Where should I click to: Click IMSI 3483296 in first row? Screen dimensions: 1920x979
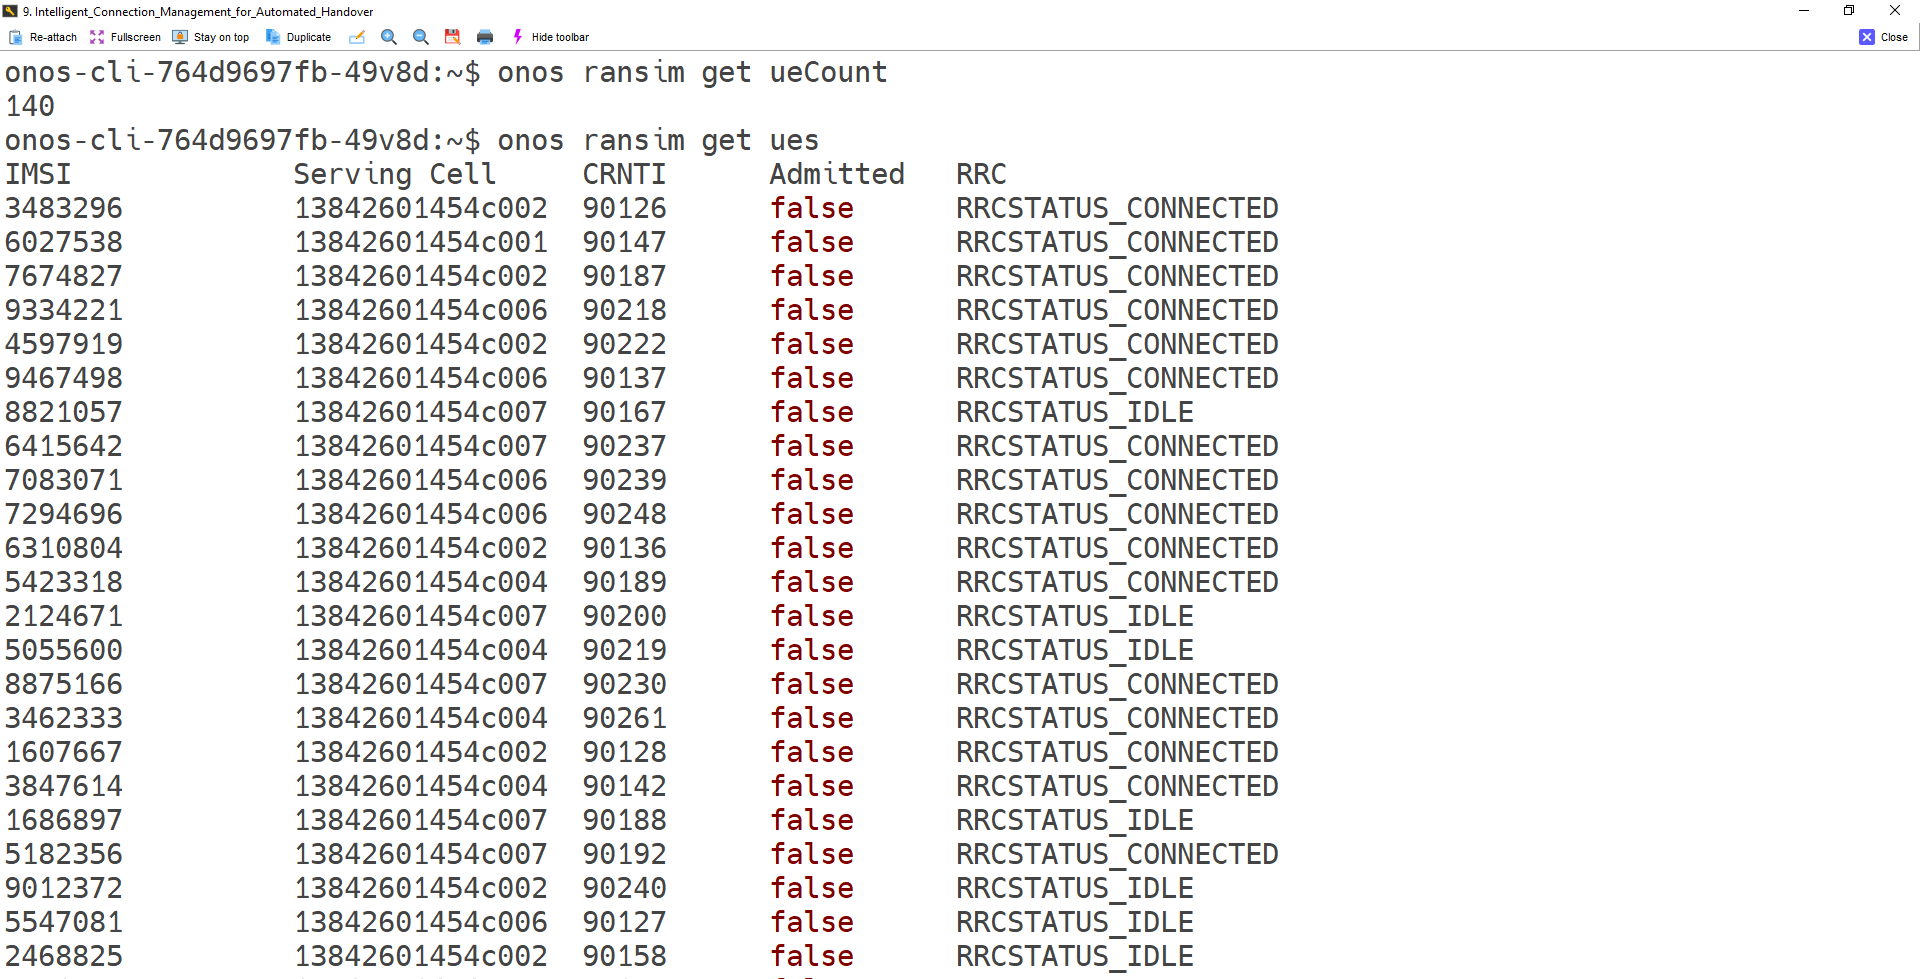(64, 208)
